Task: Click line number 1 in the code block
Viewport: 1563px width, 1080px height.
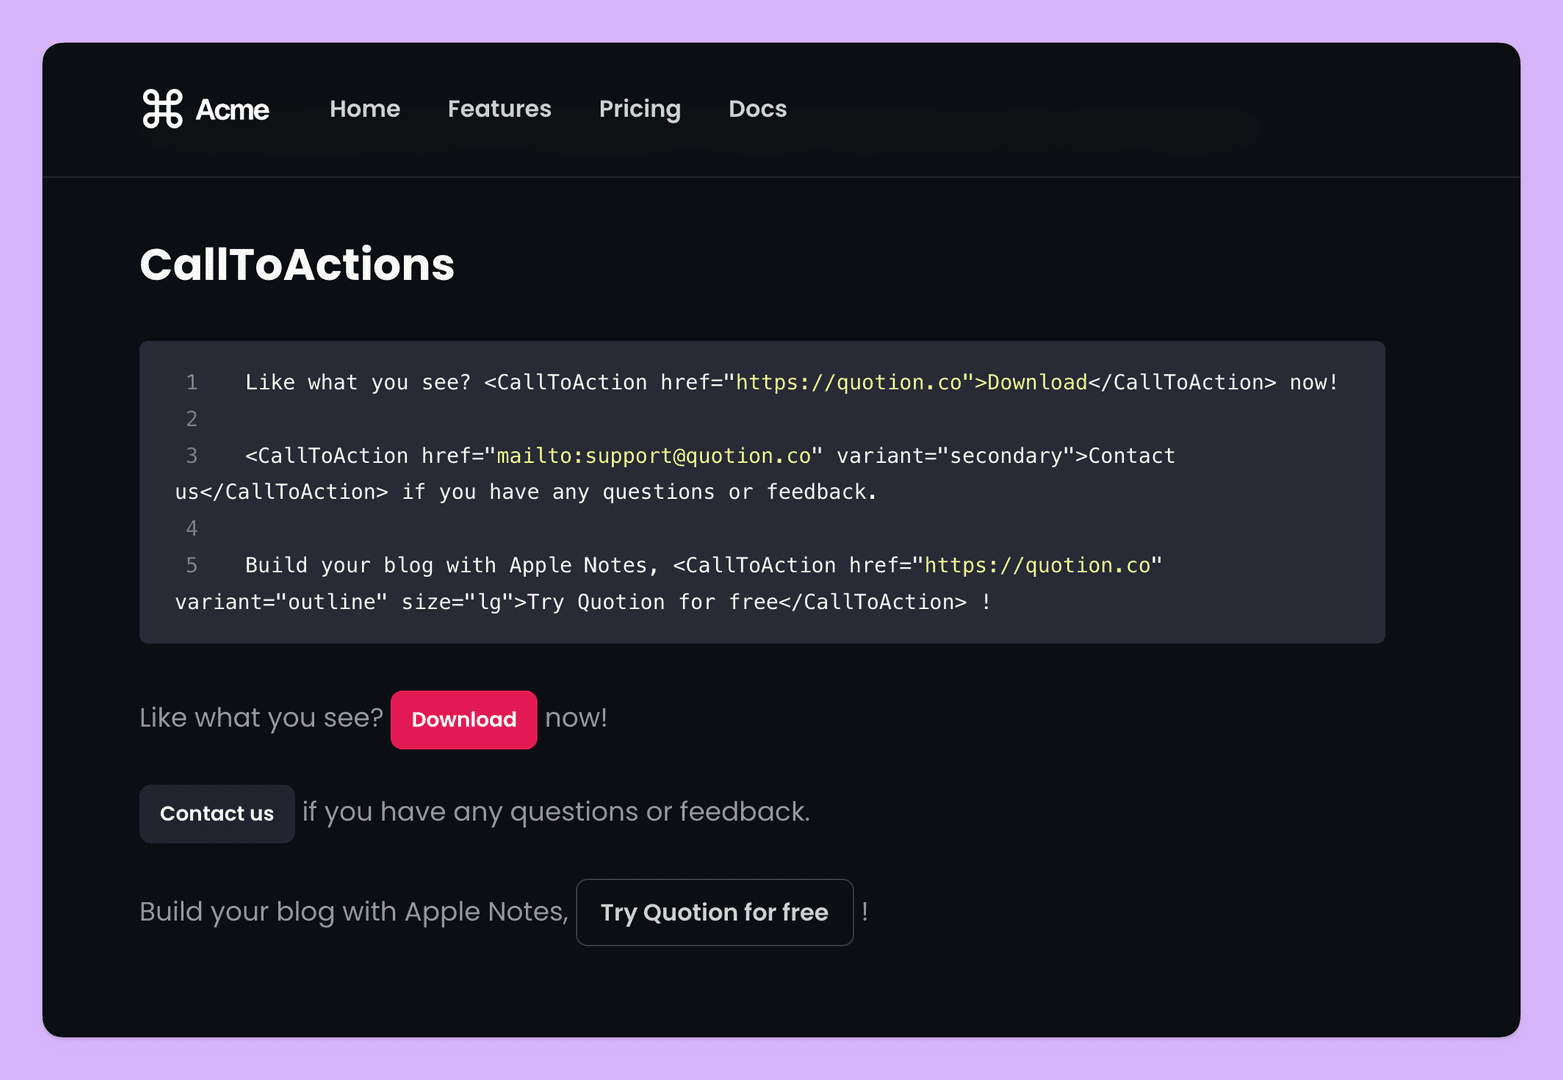Action: point(191,382)
